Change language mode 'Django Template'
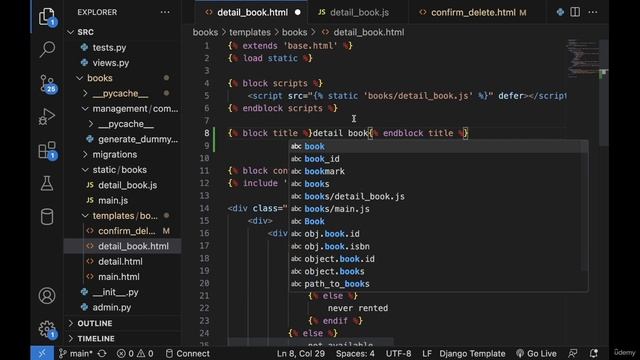Image resolution: width=640 pixels, height=360 pixels. 472,353
